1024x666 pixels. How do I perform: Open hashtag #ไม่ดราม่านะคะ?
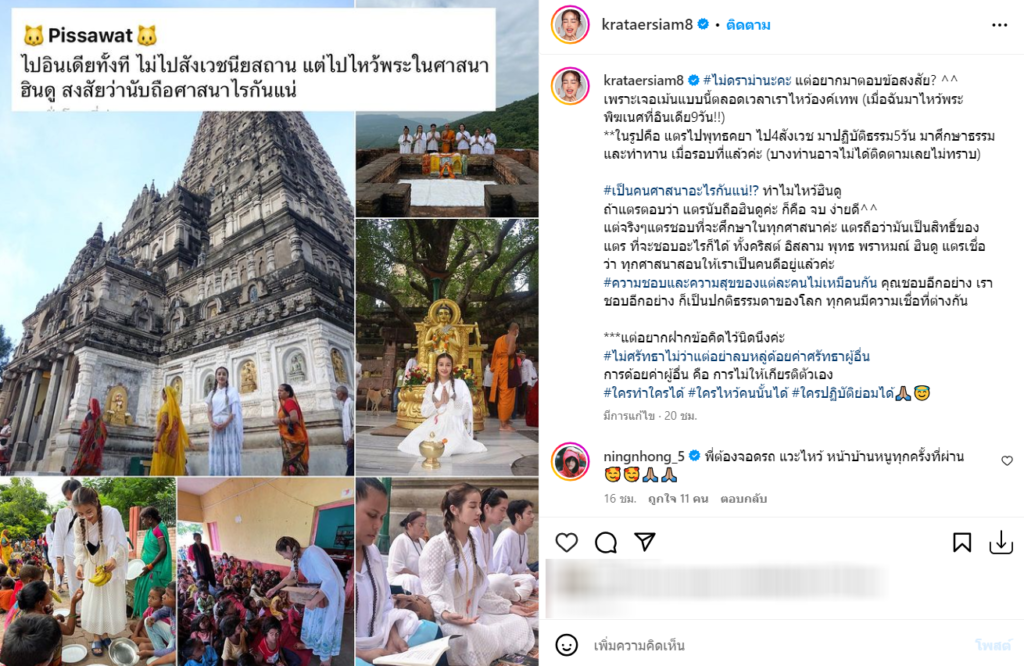click(x=747, y=80)
